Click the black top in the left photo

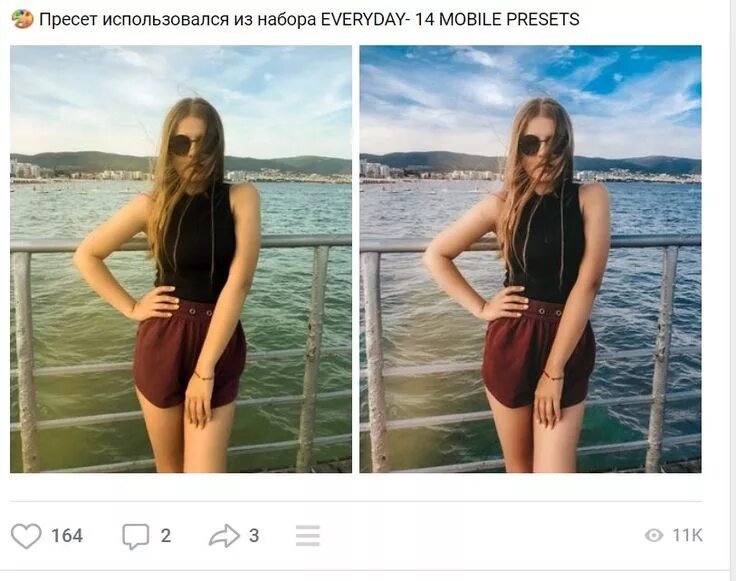coord(196,242)
